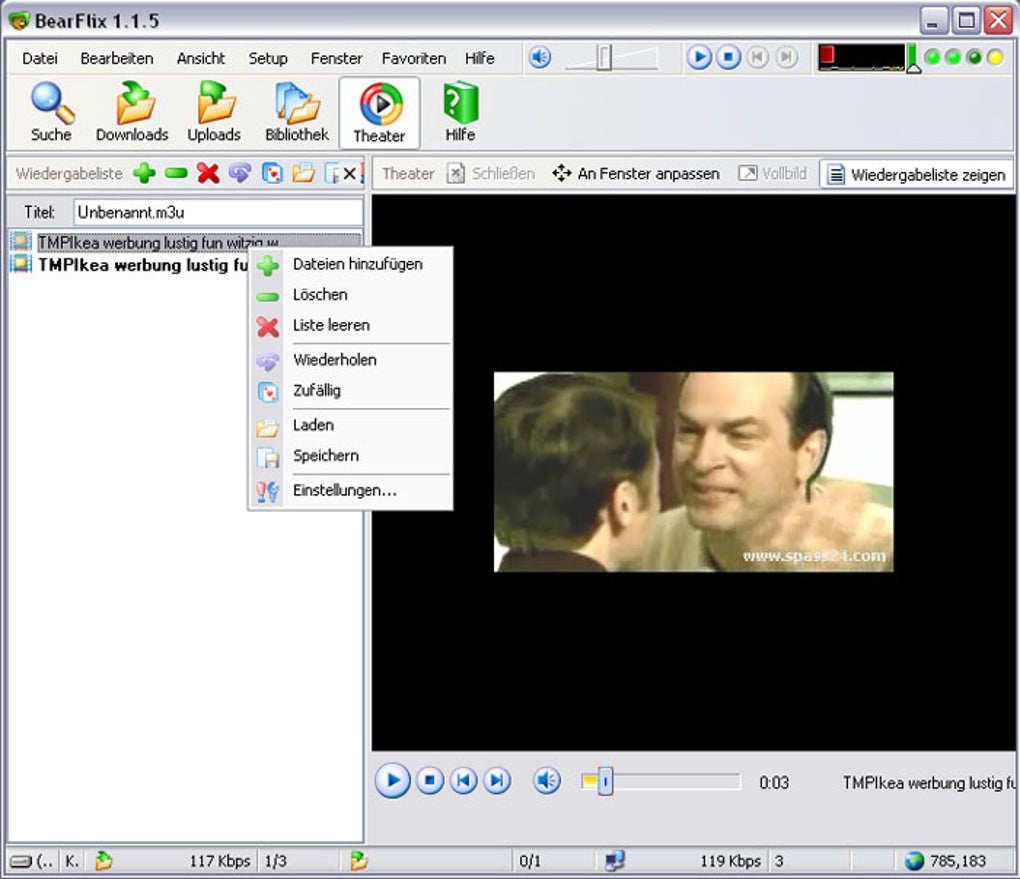Click the Schließen button in Theater toolbar
The height and width of the screenshot is (879, 1020).
click(490, 174)
